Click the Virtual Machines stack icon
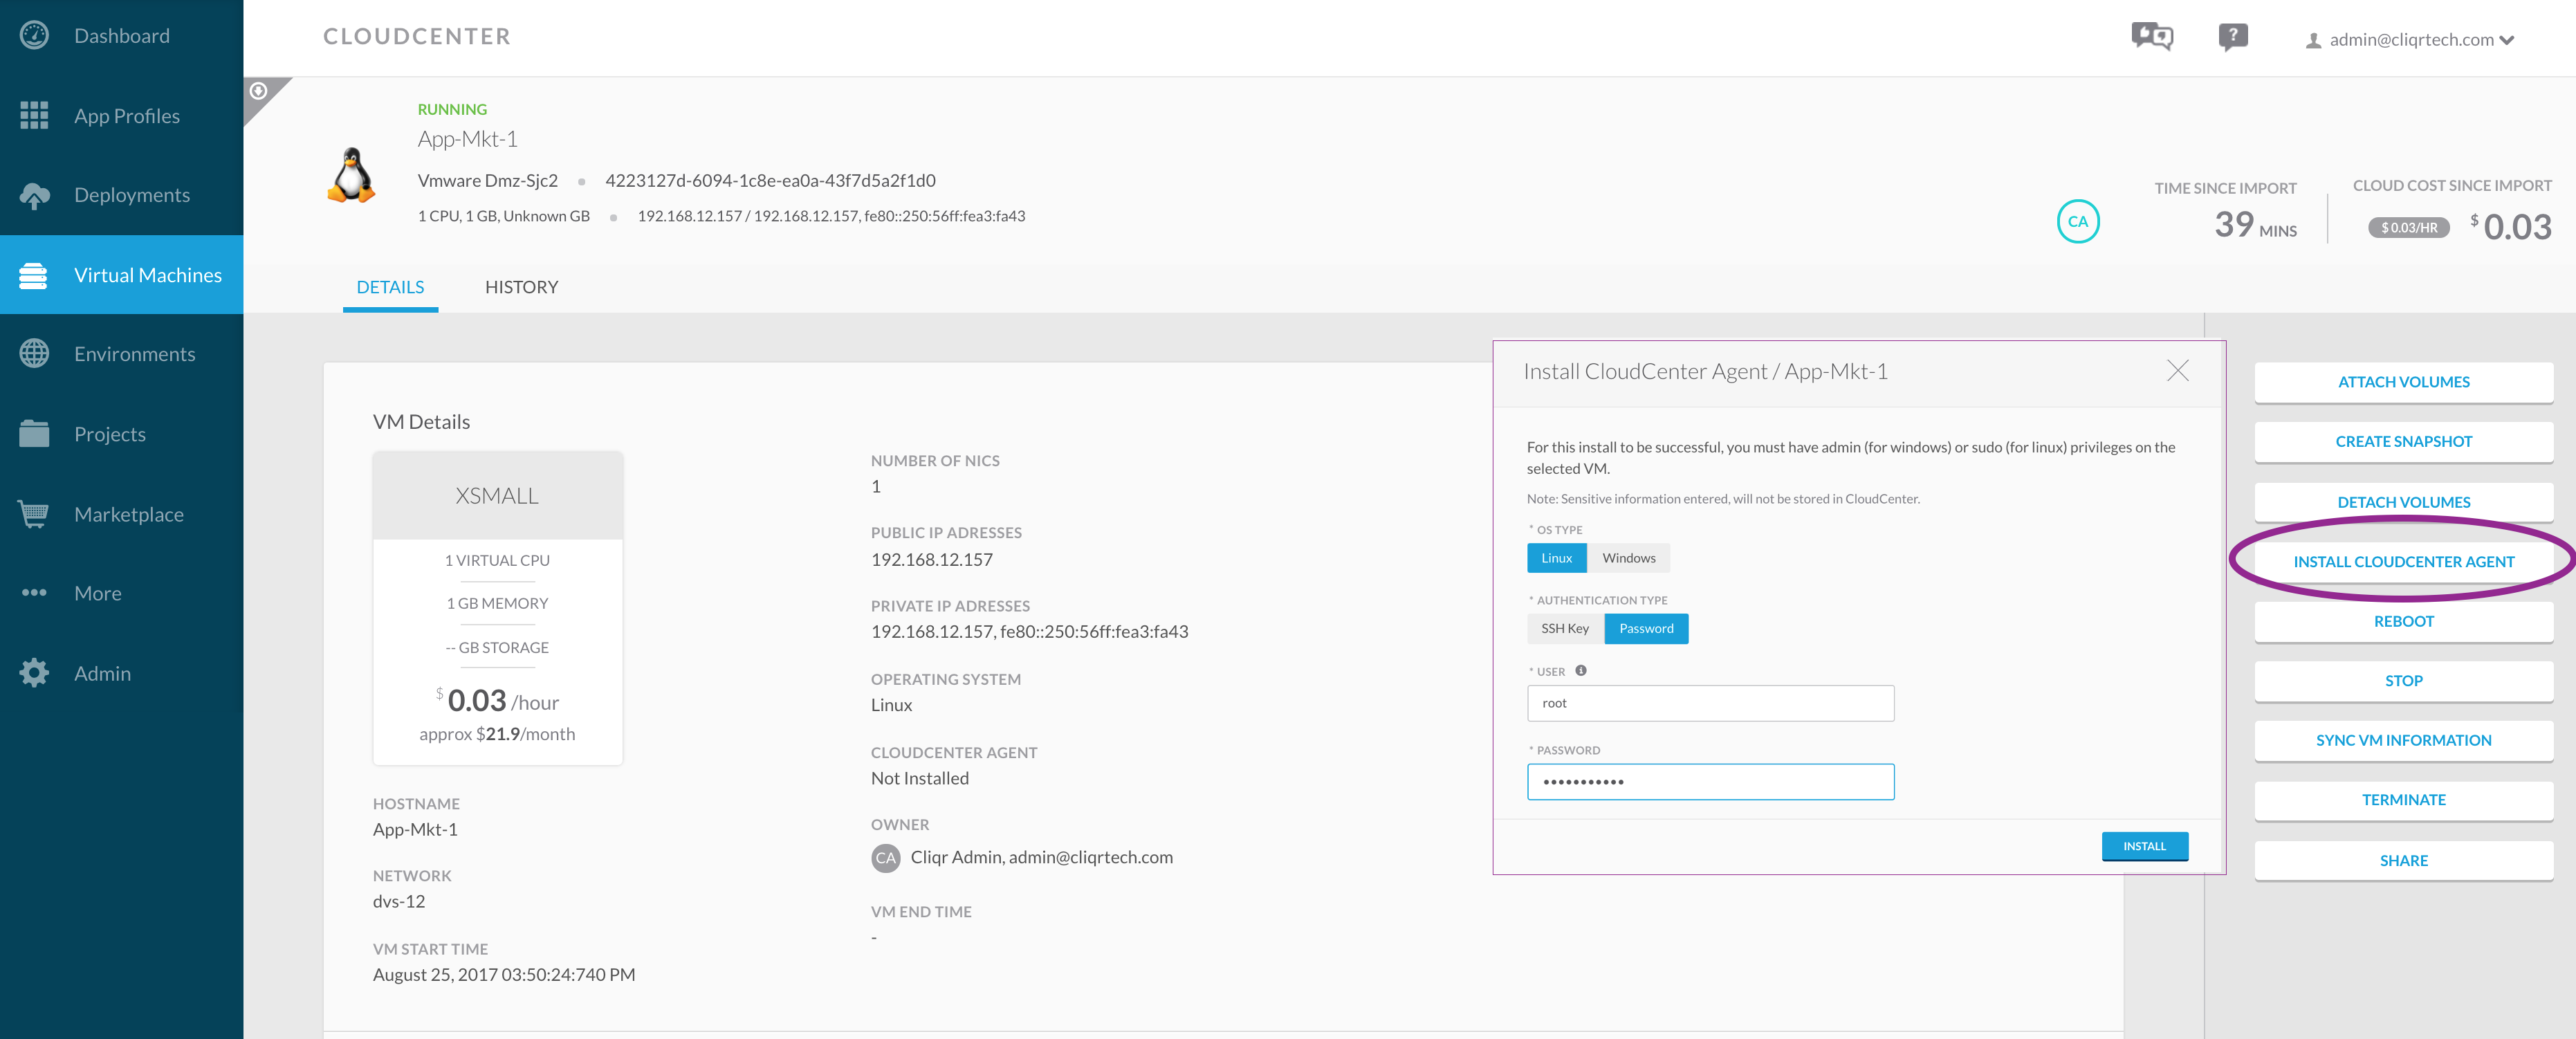The width and height of the screenshot is (2576, 1039). pos(34,275)
